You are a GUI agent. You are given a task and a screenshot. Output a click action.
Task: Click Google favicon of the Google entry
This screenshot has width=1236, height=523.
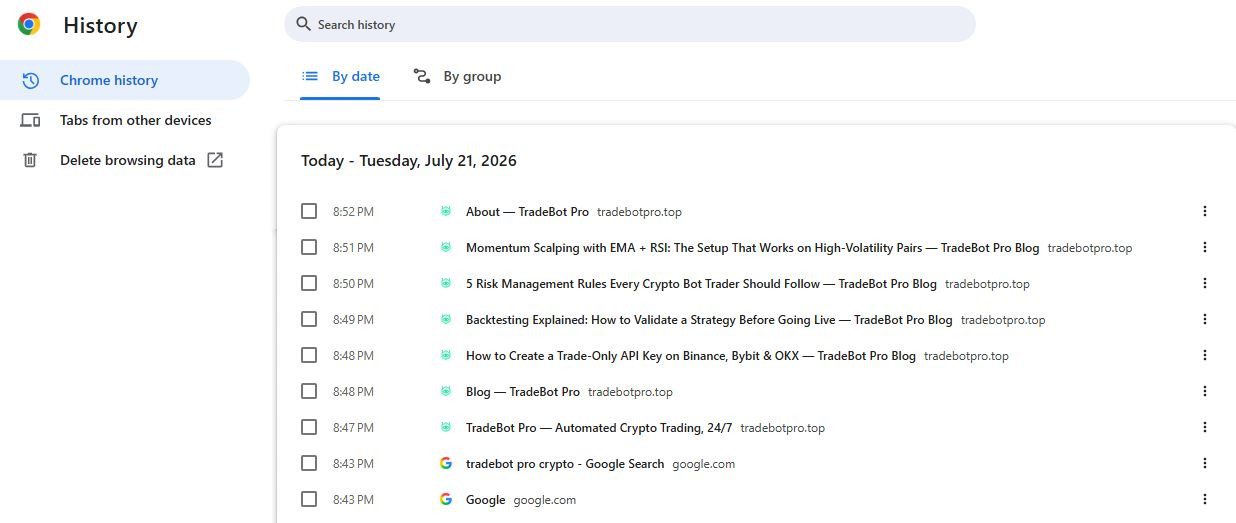pos(446,499)
